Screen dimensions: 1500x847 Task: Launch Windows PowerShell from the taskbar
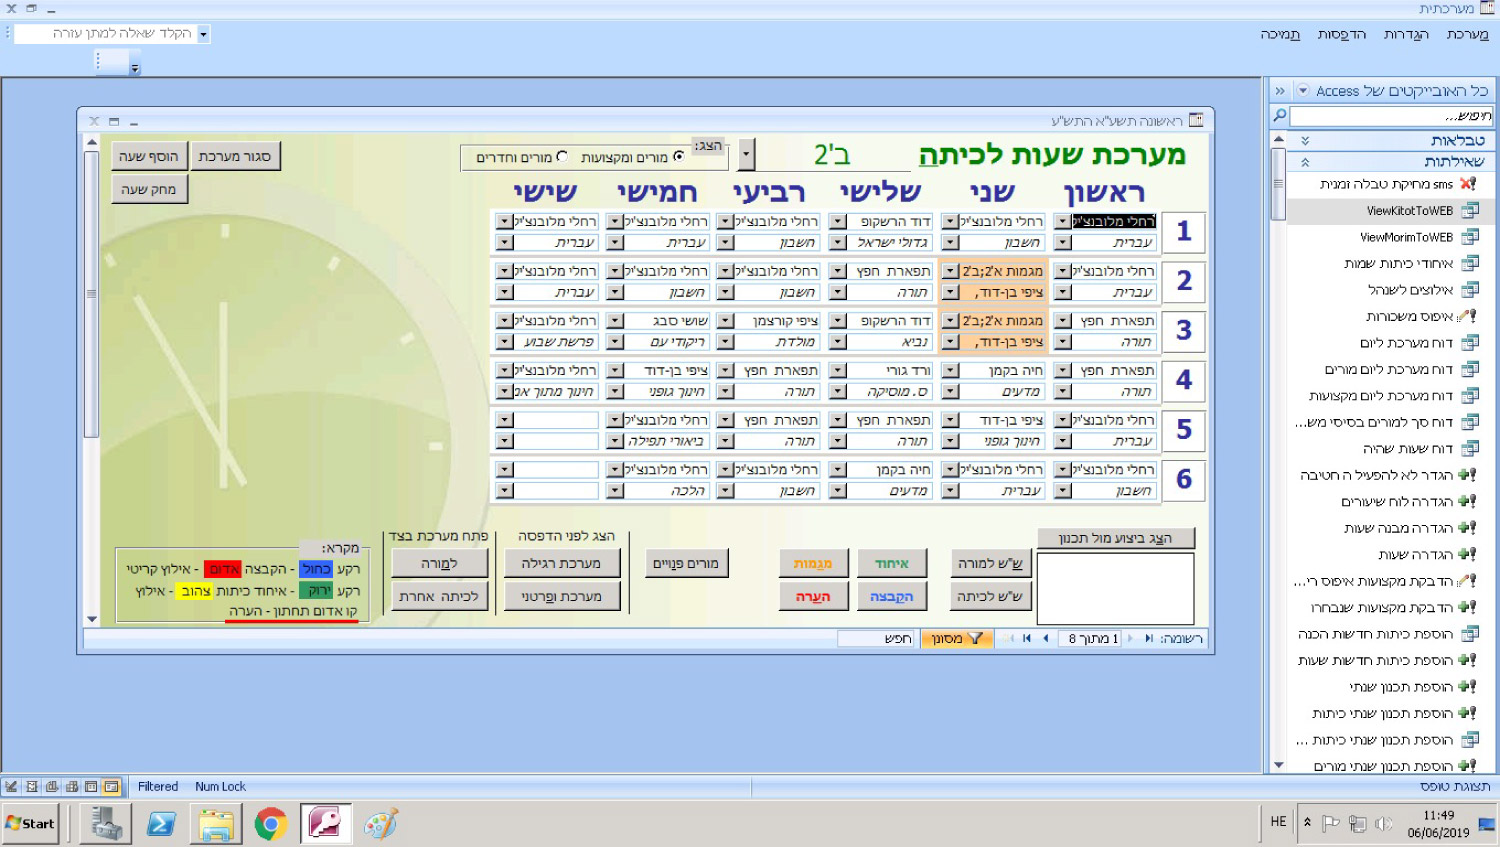[x=161, y=824]
